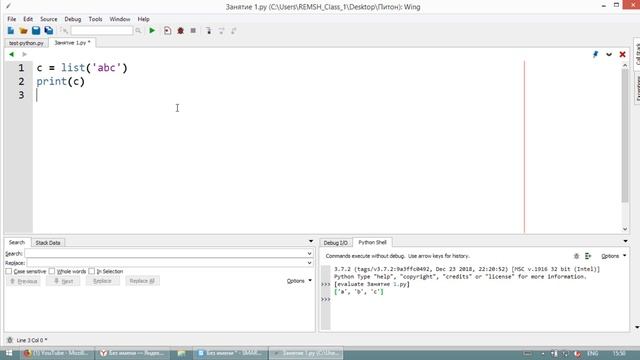Click the Next search button
This screenshot has width=640, height=360.
(63, 281)
